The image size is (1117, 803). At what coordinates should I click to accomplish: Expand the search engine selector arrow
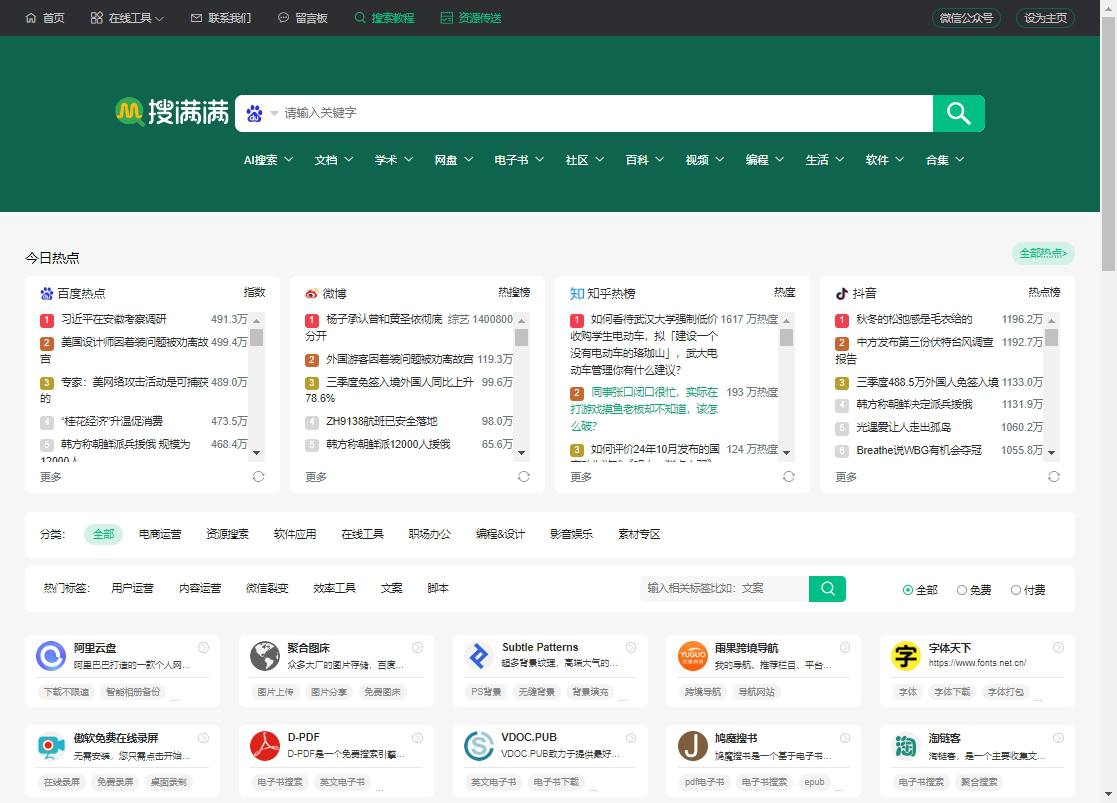click(274, 113)
